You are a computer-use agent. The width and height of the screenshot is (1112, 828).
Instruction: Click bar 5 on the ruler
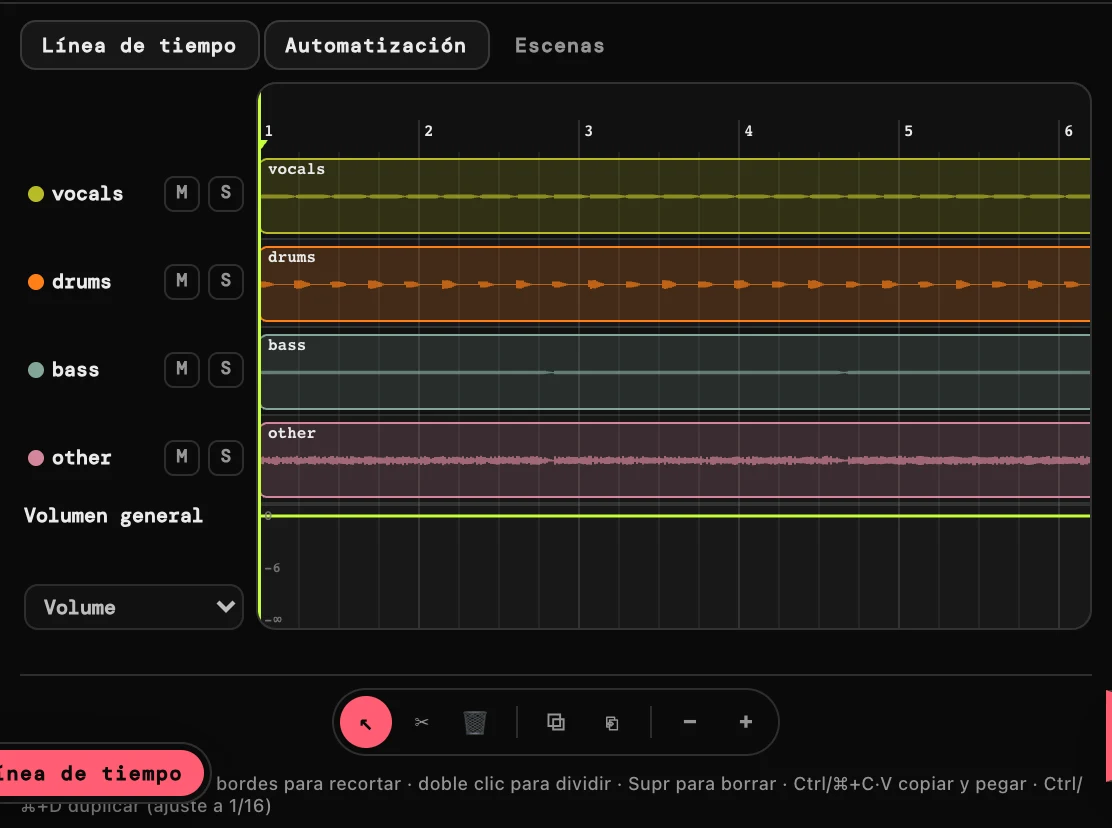click(x=908, y=131)
